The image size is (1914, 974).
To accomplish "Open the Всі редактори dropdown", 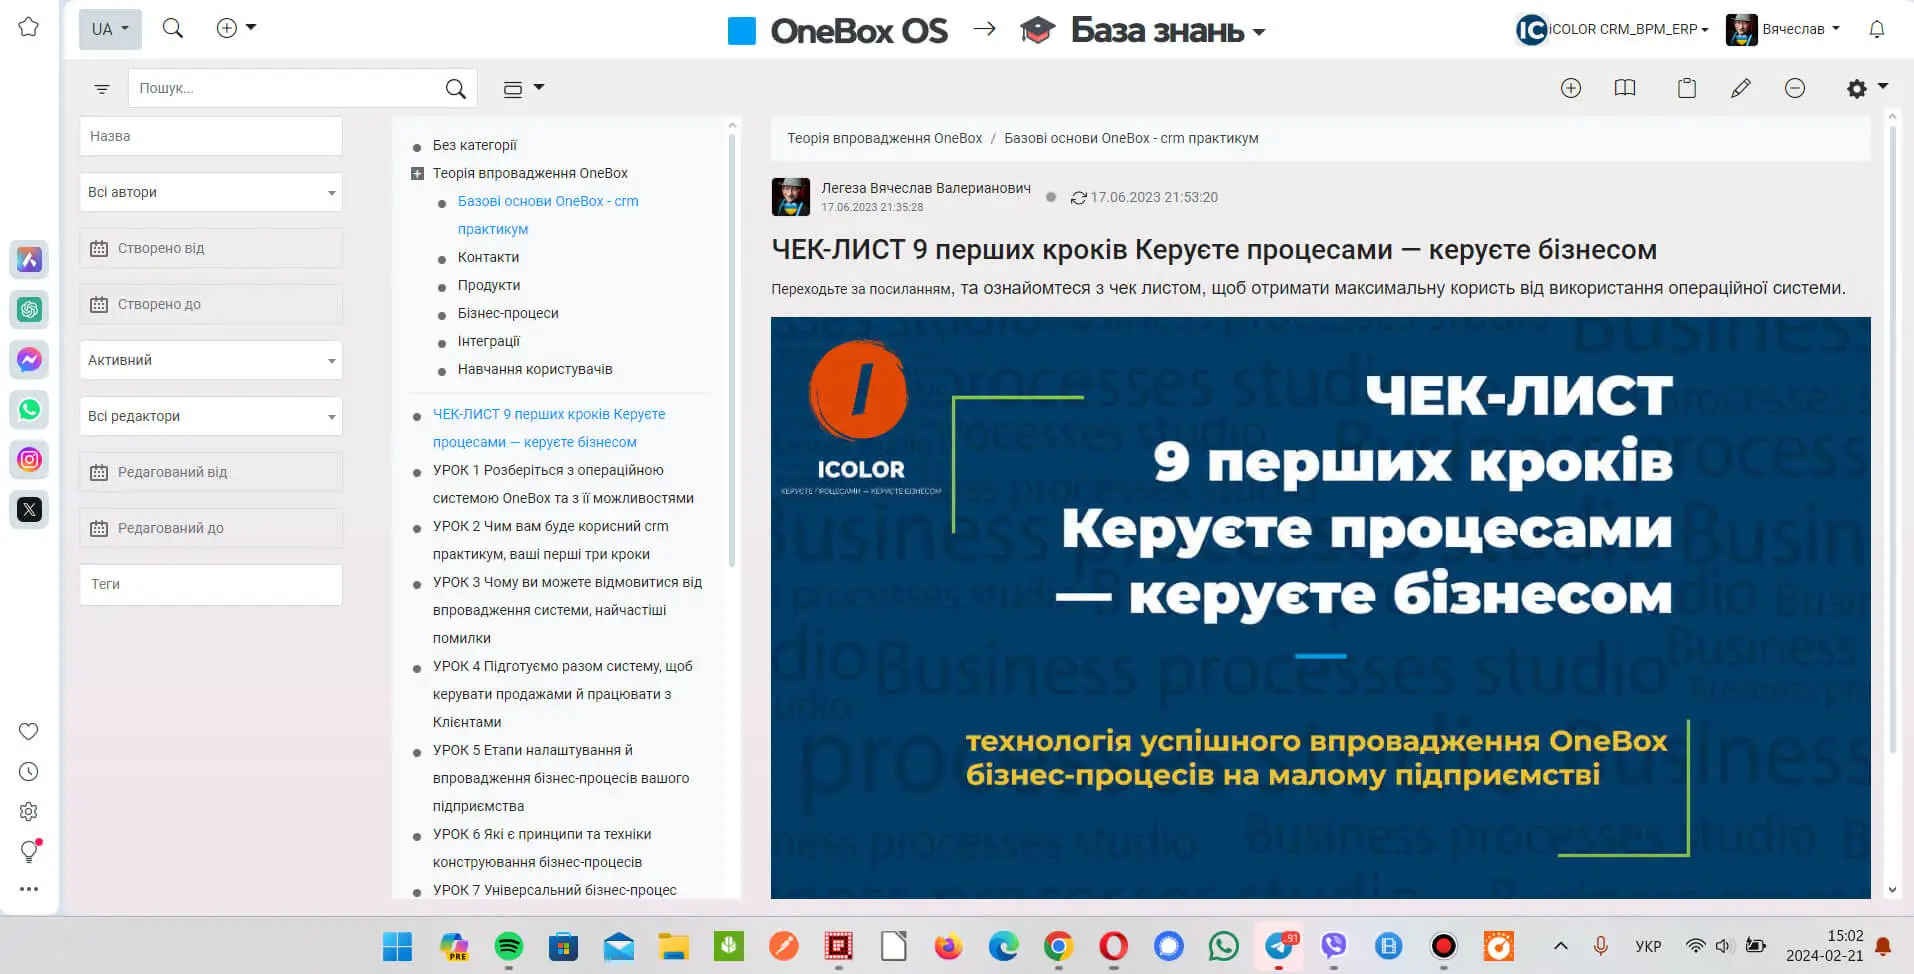I will click(x=211, y=416).
